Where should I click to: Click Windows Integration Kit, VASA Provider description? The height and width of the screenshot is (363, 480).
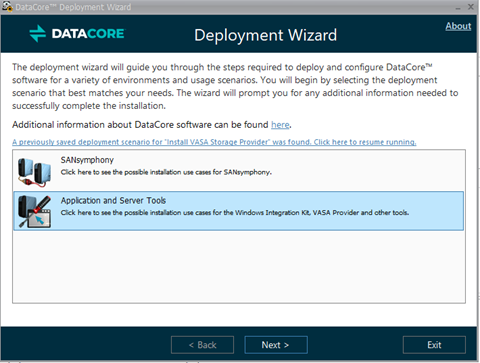tap(235, 213)
